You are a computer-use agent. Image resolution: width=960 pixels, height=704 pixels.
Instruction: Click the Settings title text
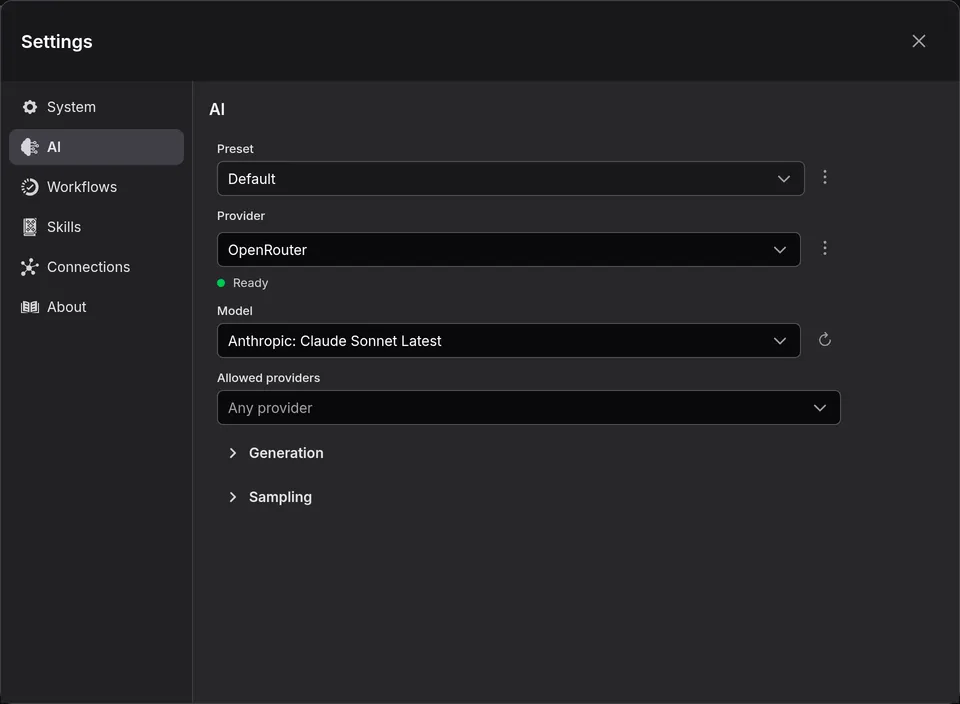(57, 42)
